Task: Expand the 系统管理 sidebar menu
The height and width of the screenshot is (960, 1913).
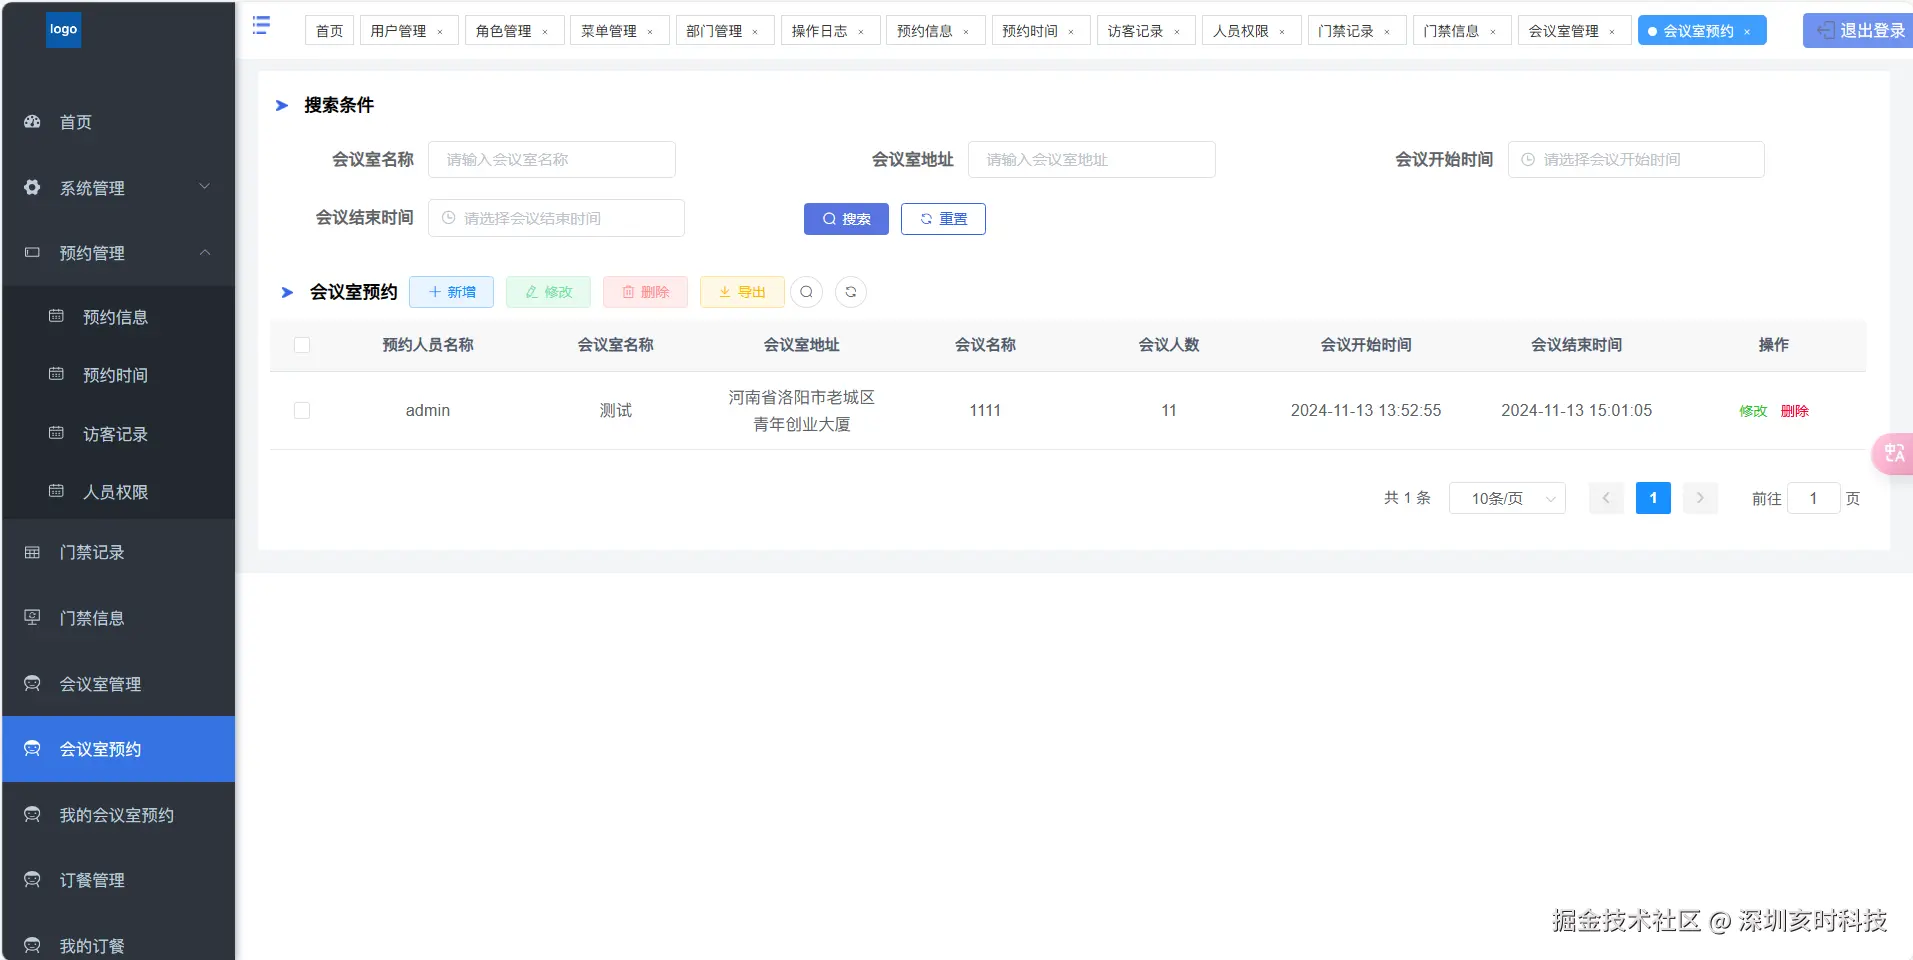Action: click(119, 187)
